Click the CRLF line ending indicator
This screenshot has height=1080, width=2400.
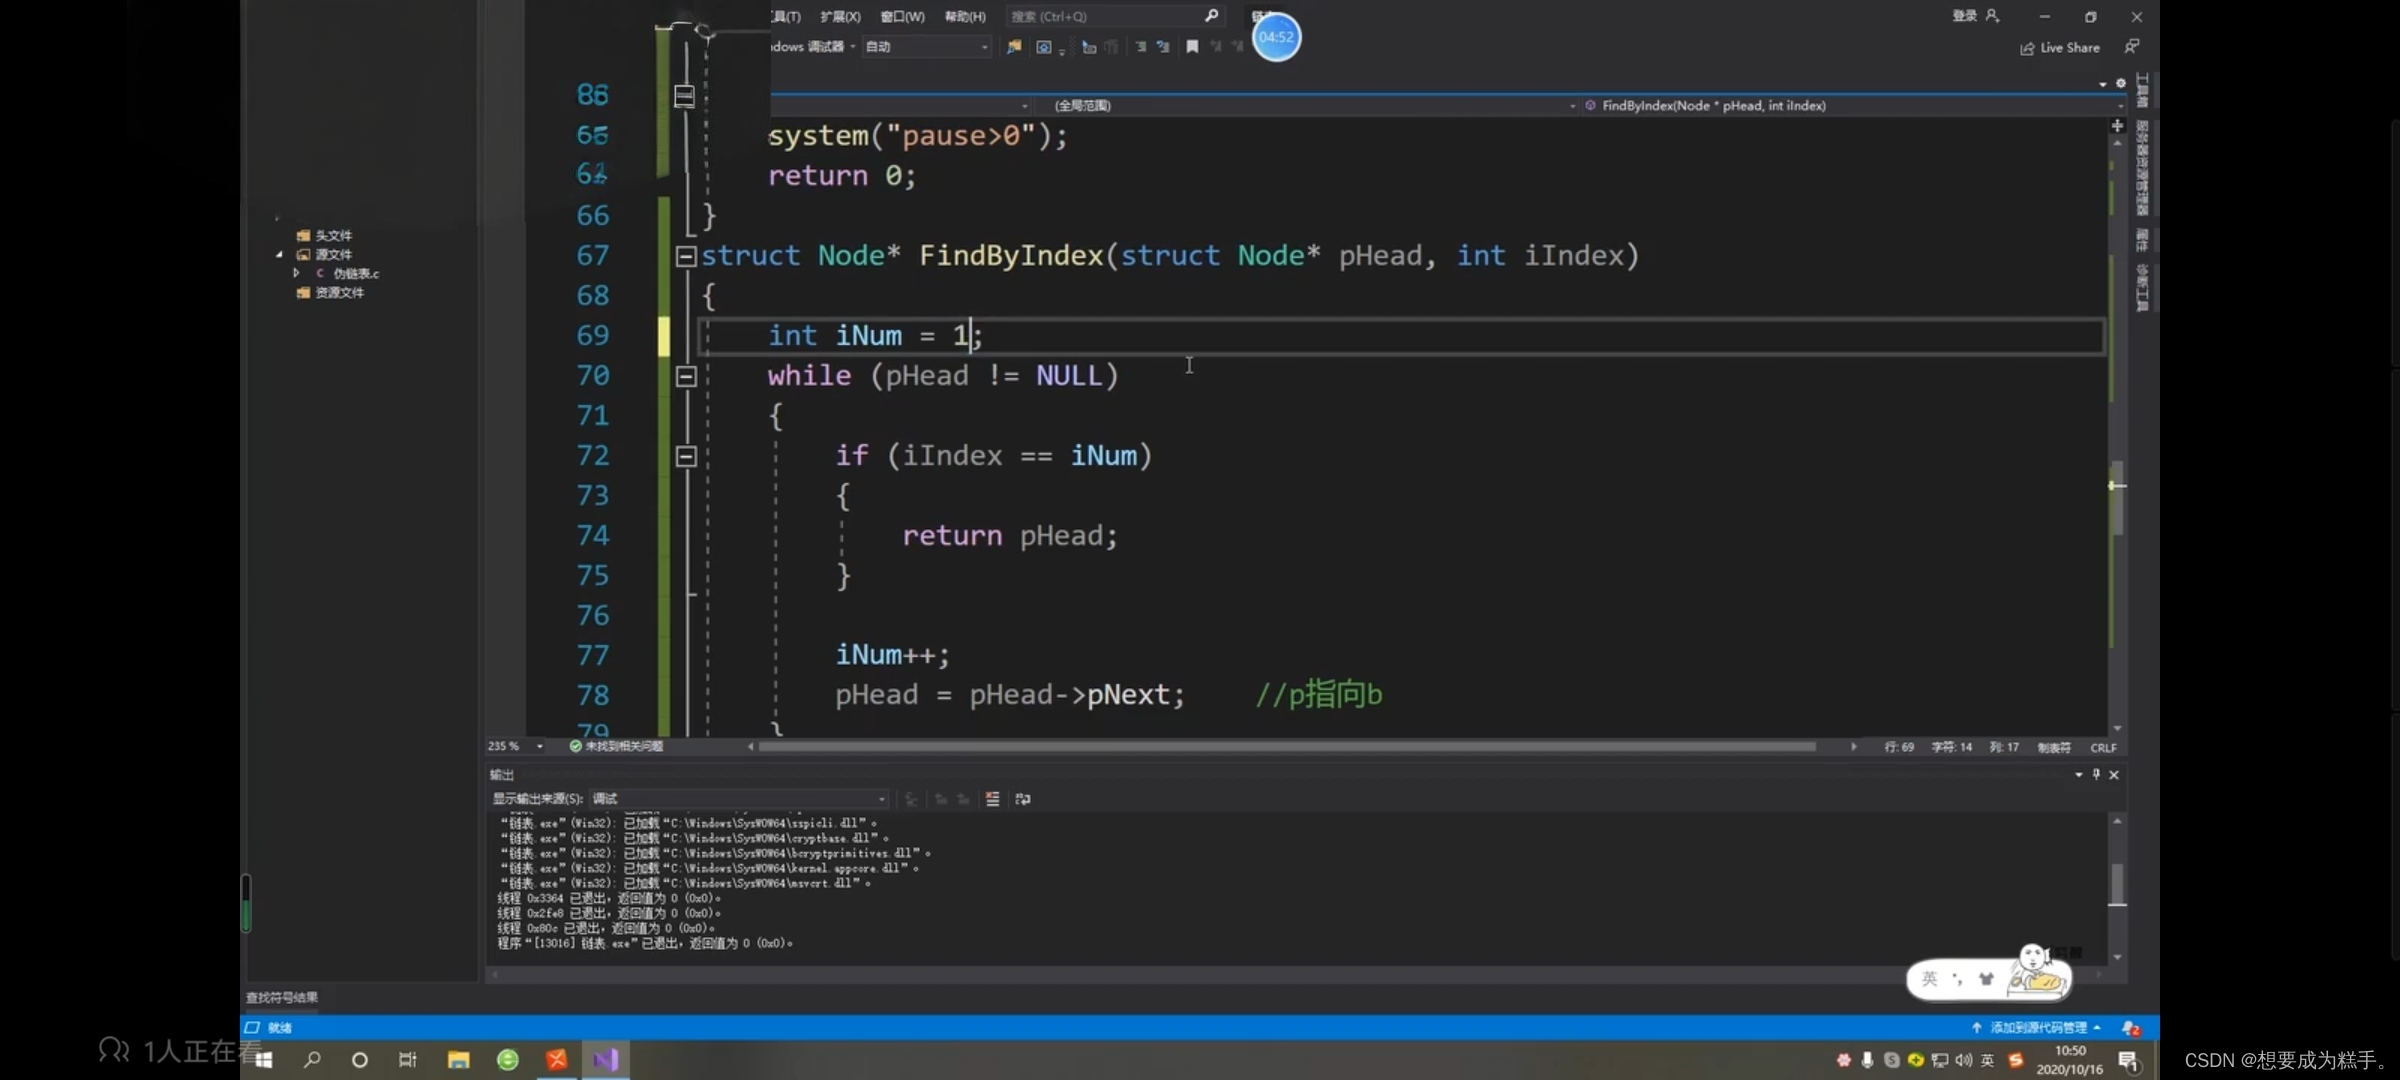[2103, 748]
